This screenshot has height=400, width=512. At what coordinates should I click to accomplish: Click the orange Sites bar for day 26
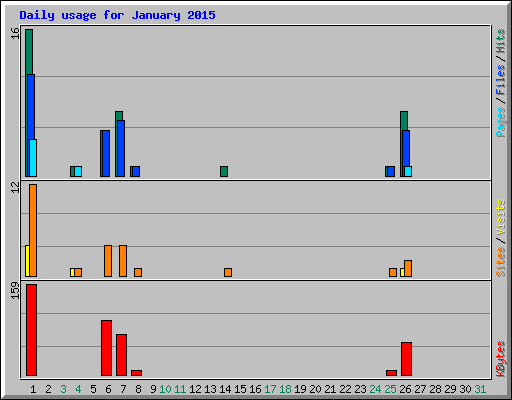point(408,269)
